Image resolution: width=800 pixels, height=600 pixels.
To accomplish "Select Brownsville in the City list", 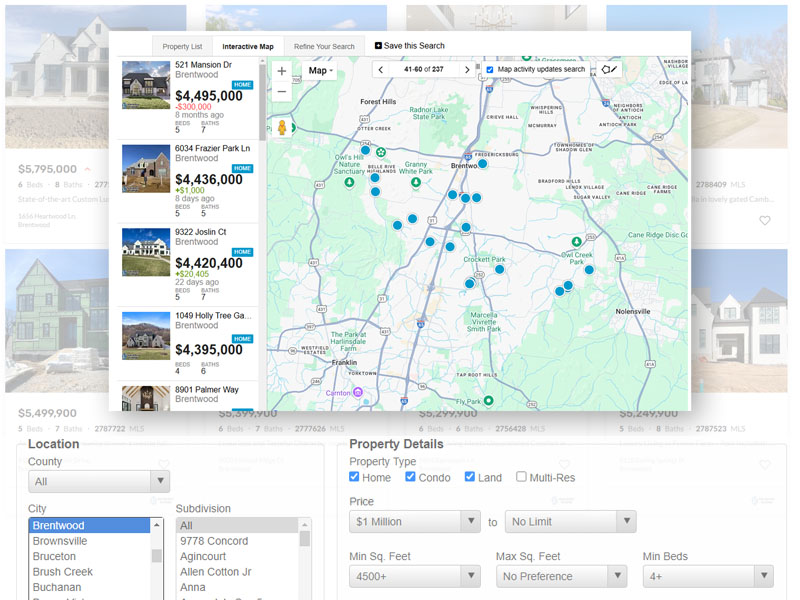I will click(x=90, y=541).
